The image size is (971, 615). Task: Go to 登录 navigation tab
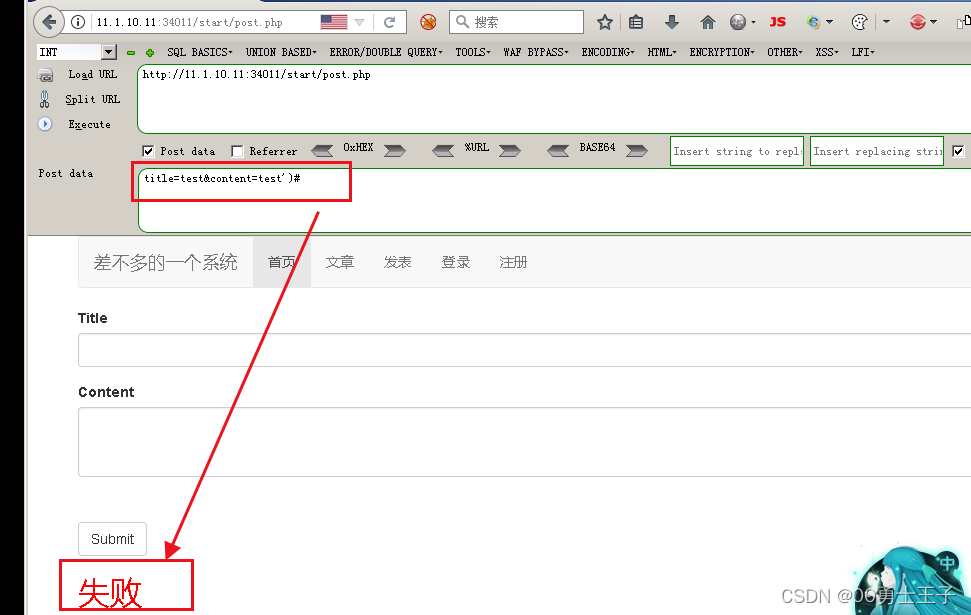tap(456, 262)
